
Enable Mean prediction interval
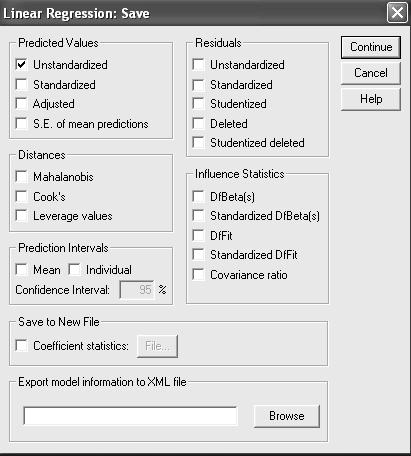pyautogui.click(x=21, y=269)
